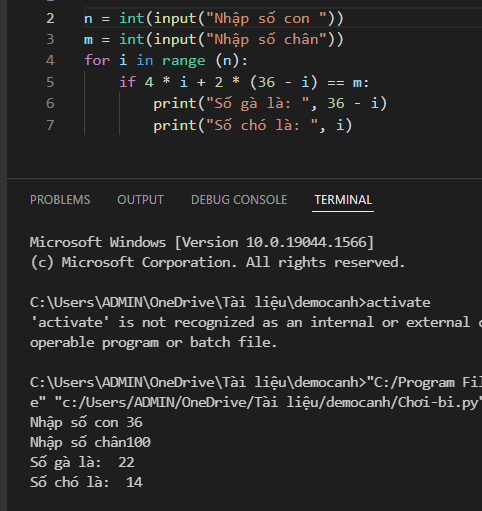Show the DEBUG CONSOLE tab

[x=239, y=200]
